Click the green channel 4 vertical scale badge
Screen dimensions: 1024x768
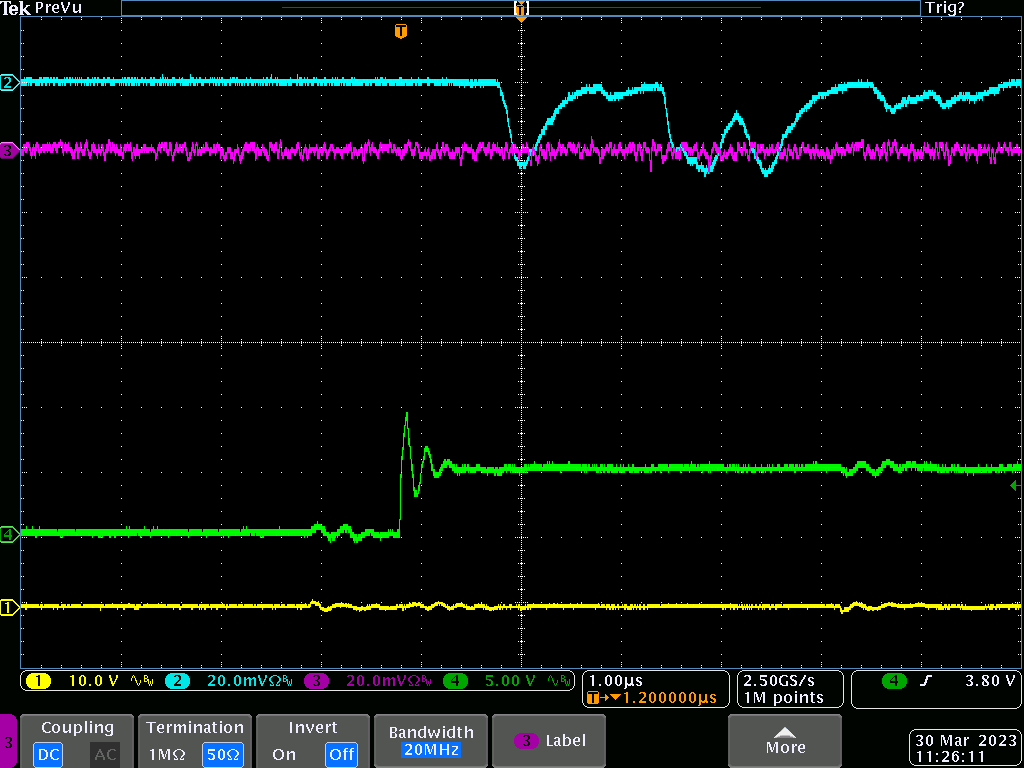tap(455, 681)
